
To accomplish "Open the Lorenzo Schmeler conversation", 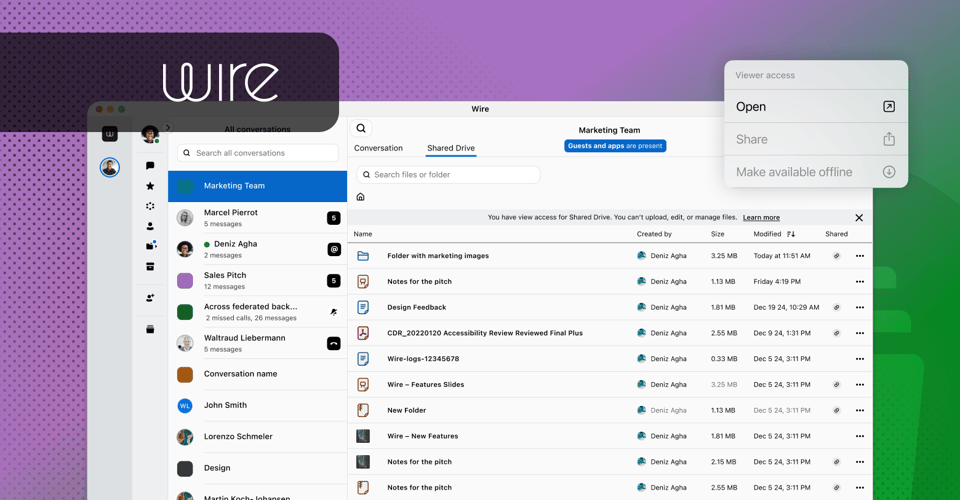I will tap(258, 436).
